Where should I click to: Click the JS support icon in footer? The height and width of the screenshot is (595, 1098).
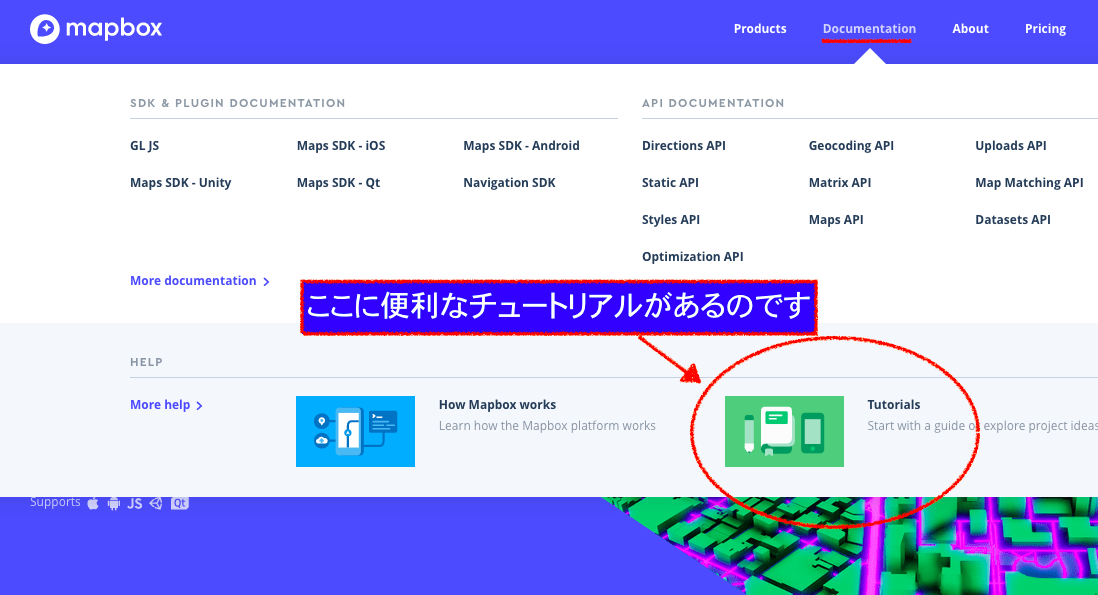click(135, 503)
